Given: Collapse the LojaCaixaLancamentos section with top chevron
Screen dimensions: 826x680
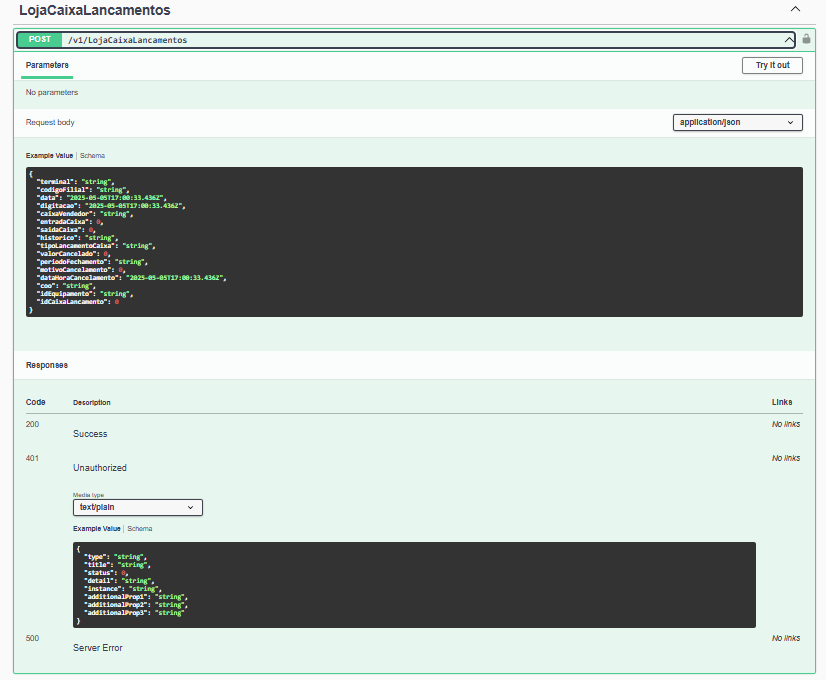Looking at the screenshot, I should [x=795, y=9].
